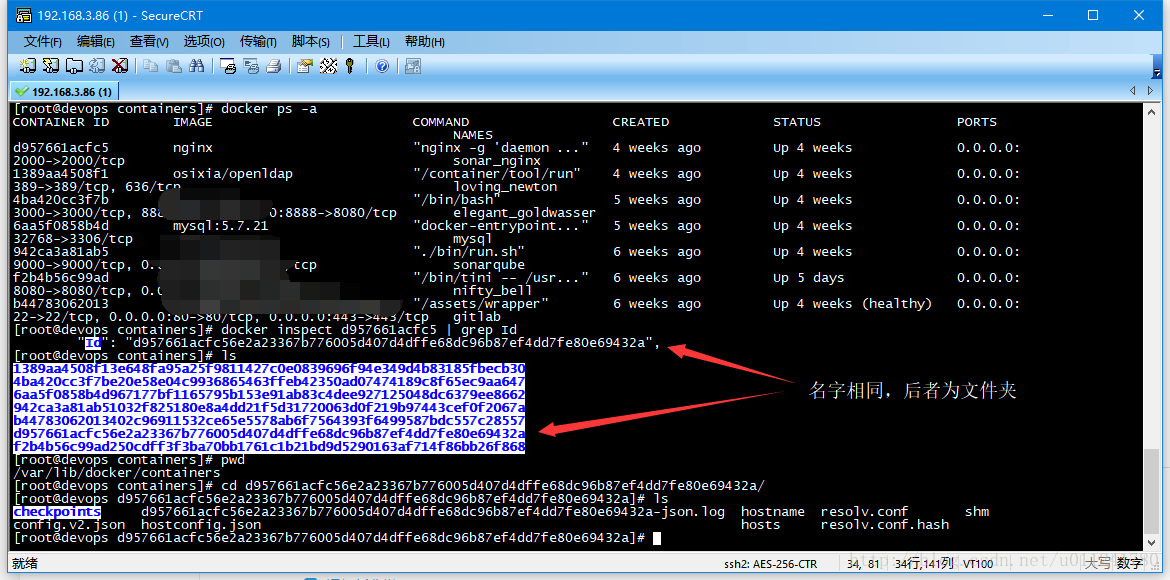The width and height of the screenshot is (1170, 580).
Task: Open the 脚本(S) menu
Action: coord(310,42)
